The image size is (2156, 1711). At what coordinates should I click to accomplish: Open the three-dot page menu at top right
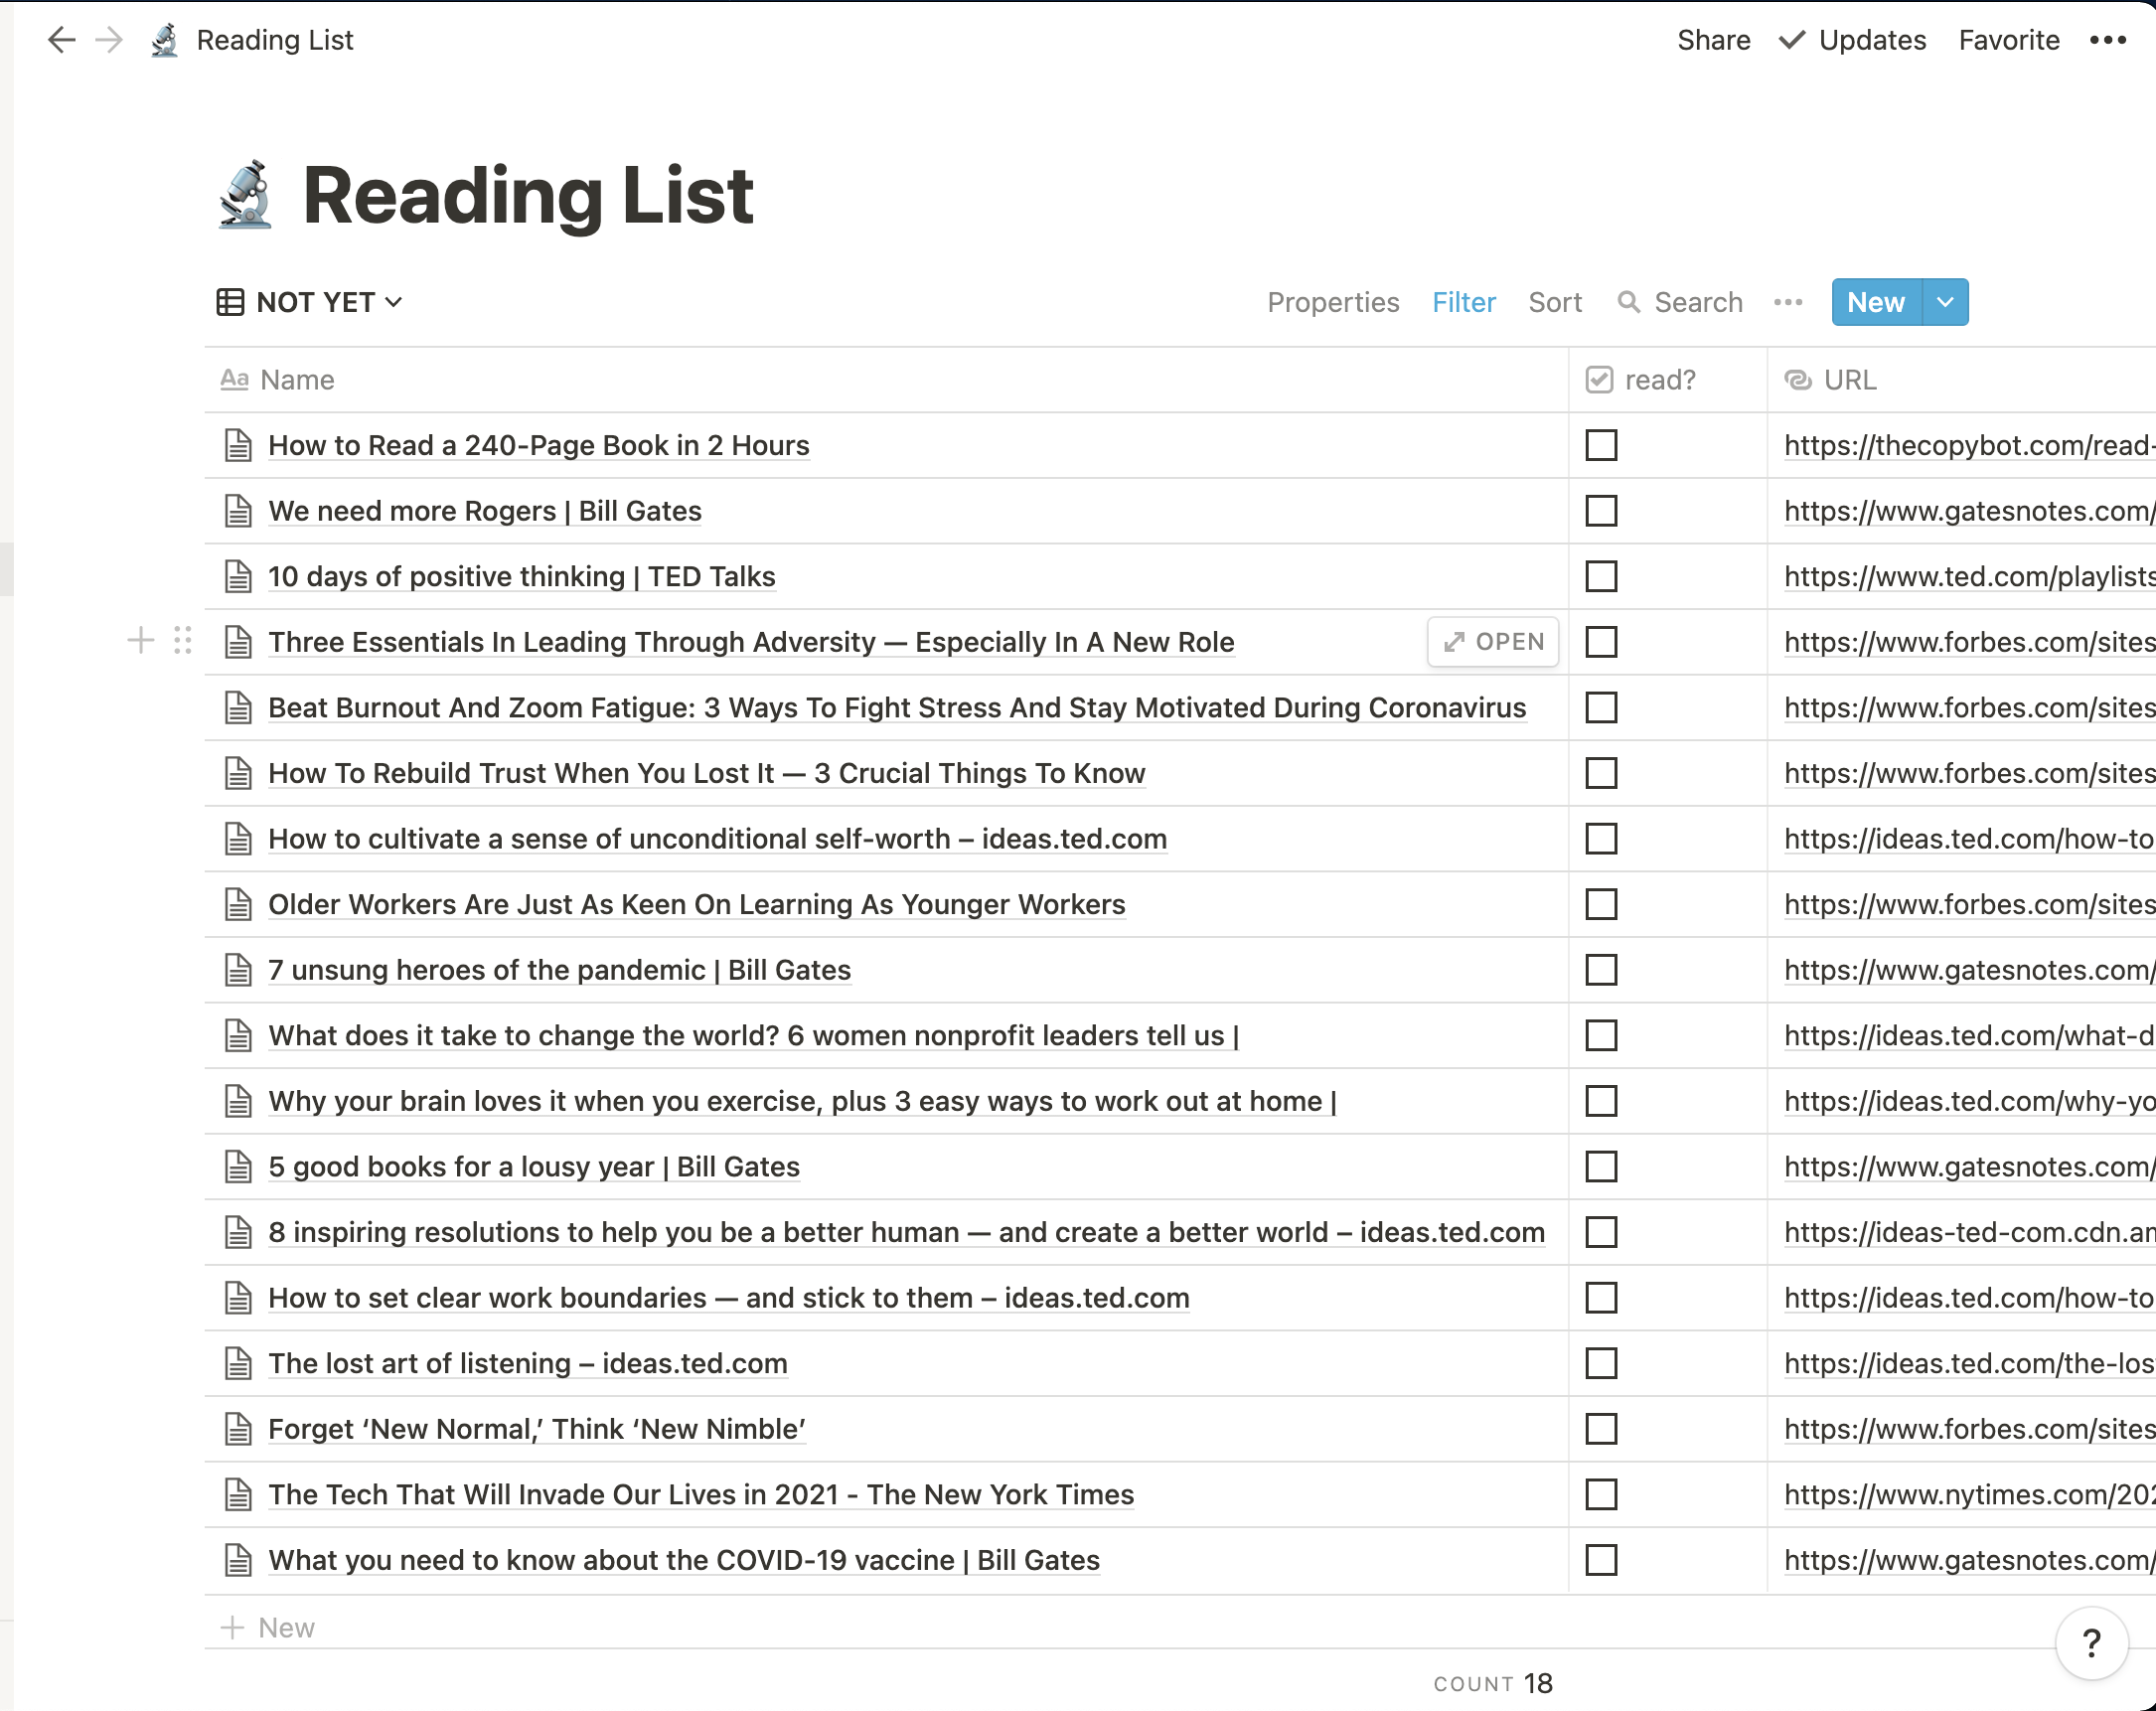coord(2108,40)
